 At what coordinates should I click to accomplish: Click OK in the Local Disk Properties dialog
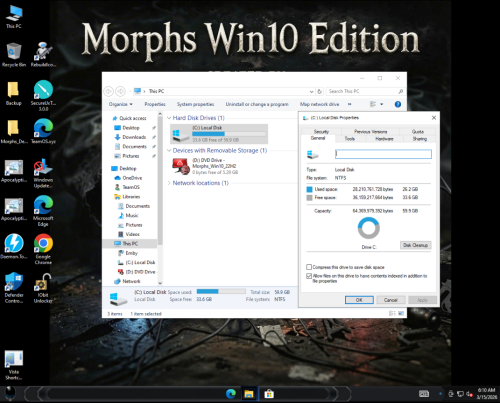[x=359, y=300]
